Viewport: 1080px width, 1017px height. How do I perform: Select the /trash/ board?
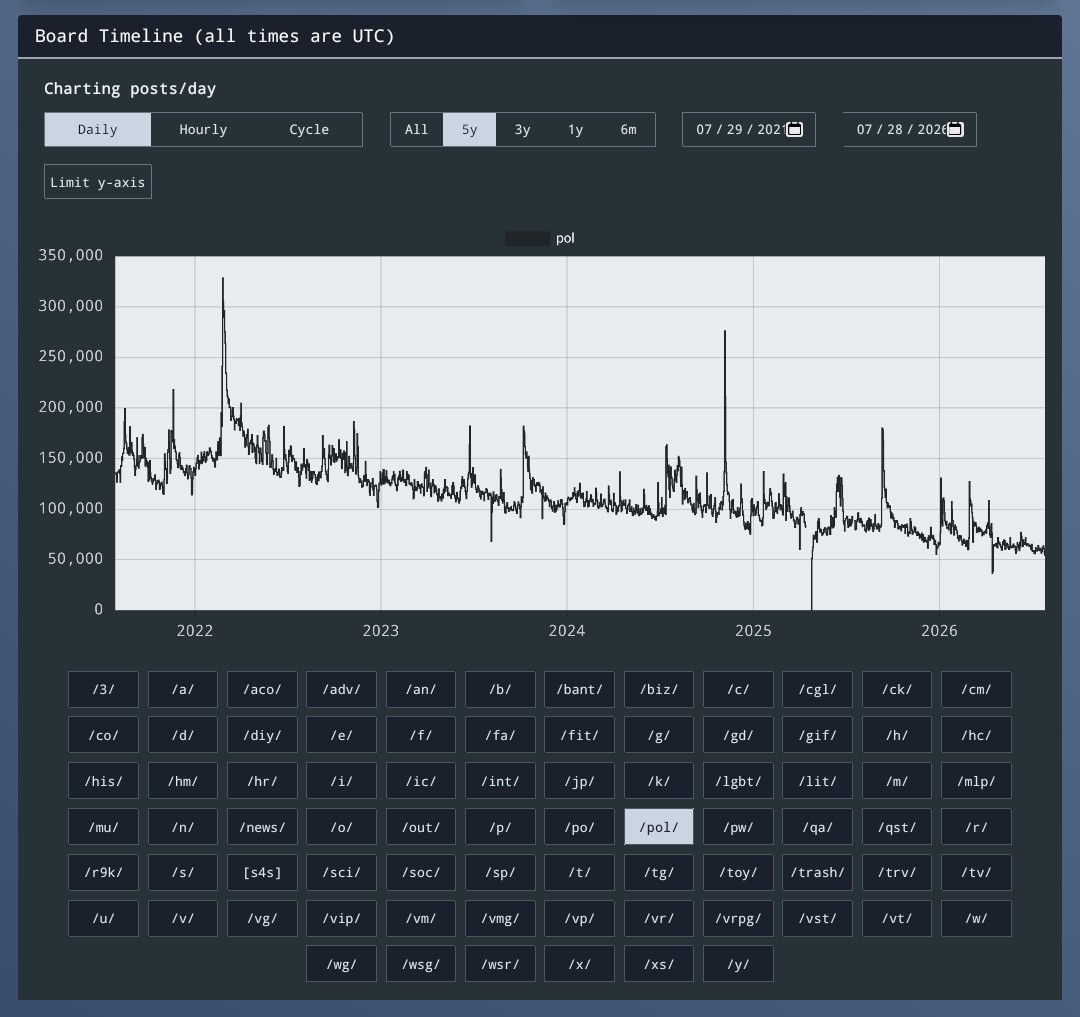pos(818,872)
